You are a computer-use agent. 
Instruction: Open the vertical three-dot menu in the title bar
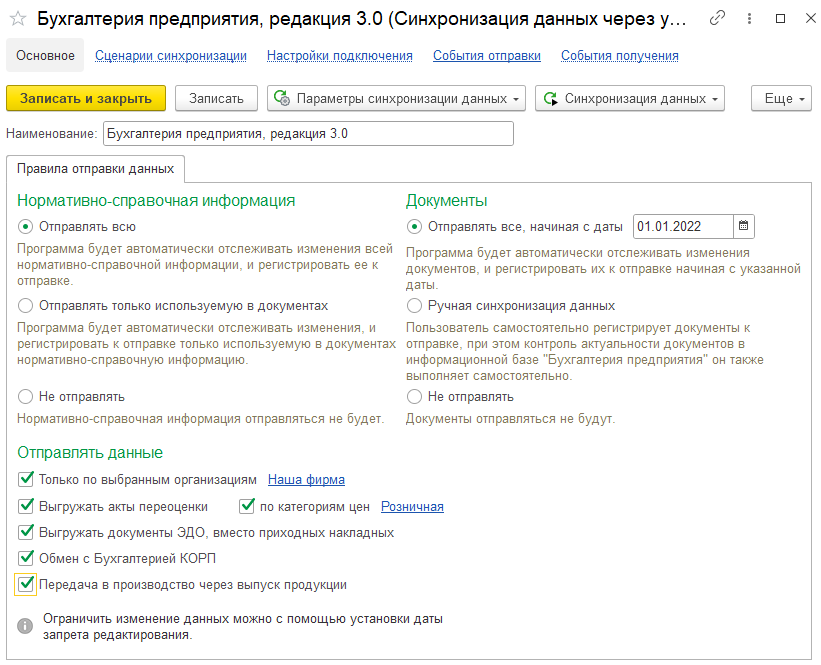point(749,19)
